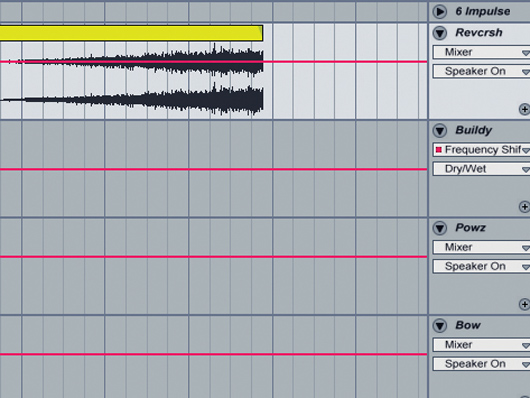Fold the Revcrsh track
The width and height of the screenshot is (530, 398).
pos(440,33)
